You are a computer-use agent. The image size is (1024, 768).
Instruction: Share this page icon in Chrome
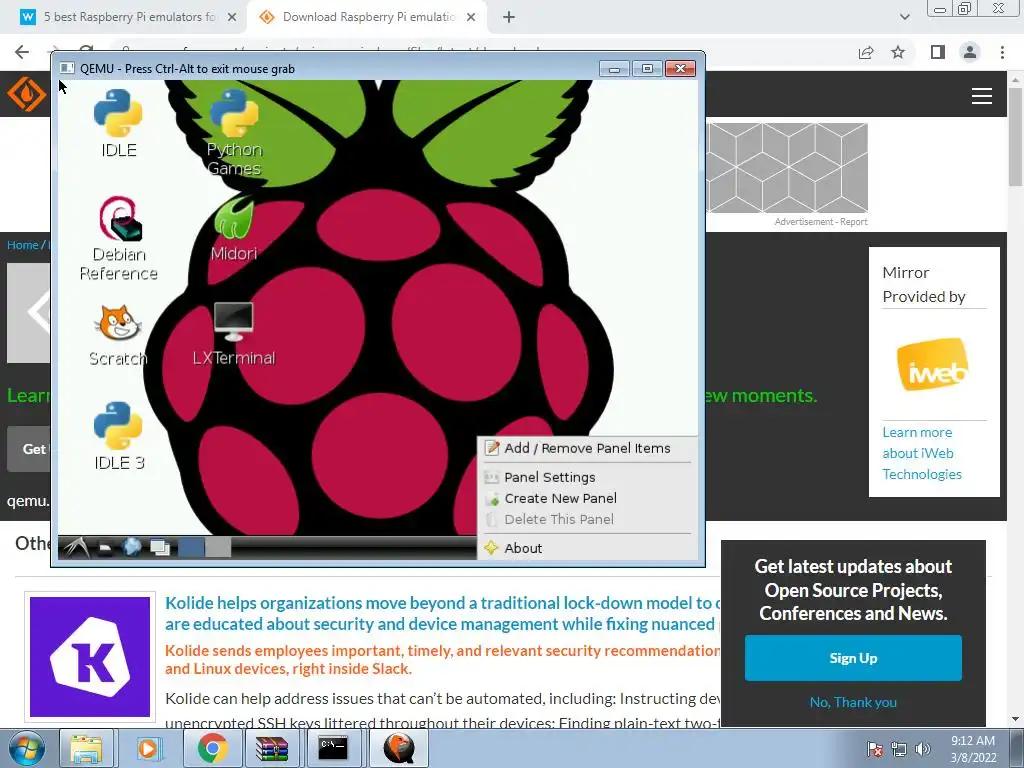[x=866, y=52]
